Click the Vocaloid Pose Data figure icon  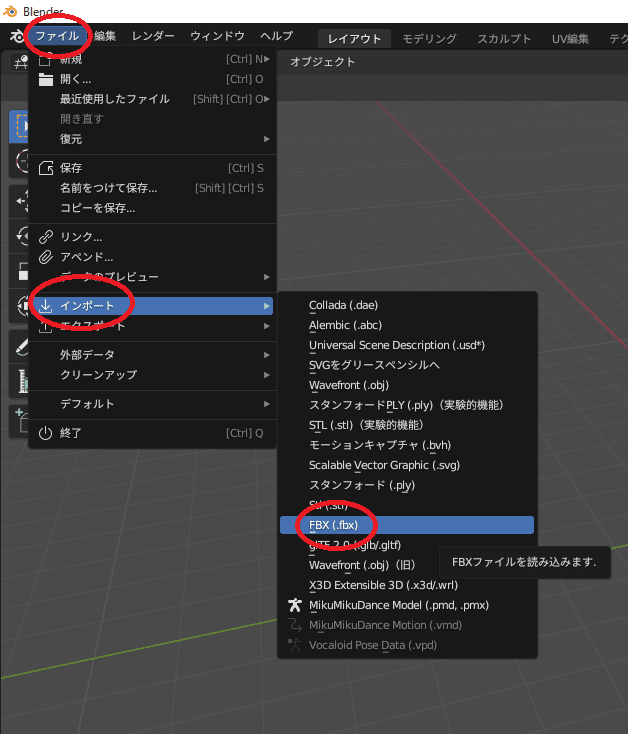[x=295, y=646]
